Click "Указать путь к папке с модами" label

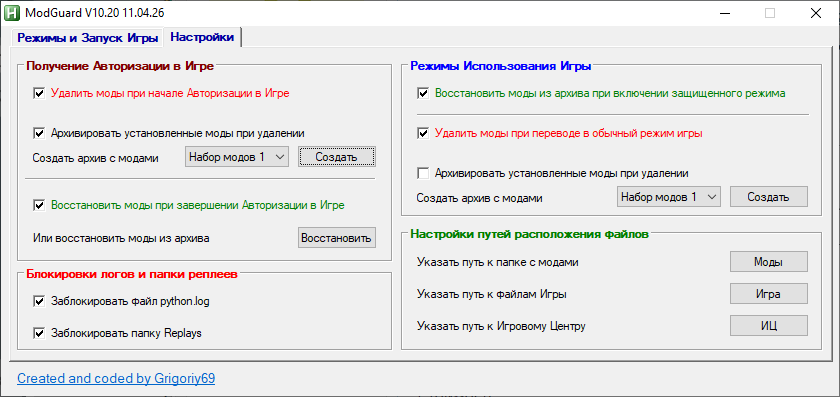498,263
